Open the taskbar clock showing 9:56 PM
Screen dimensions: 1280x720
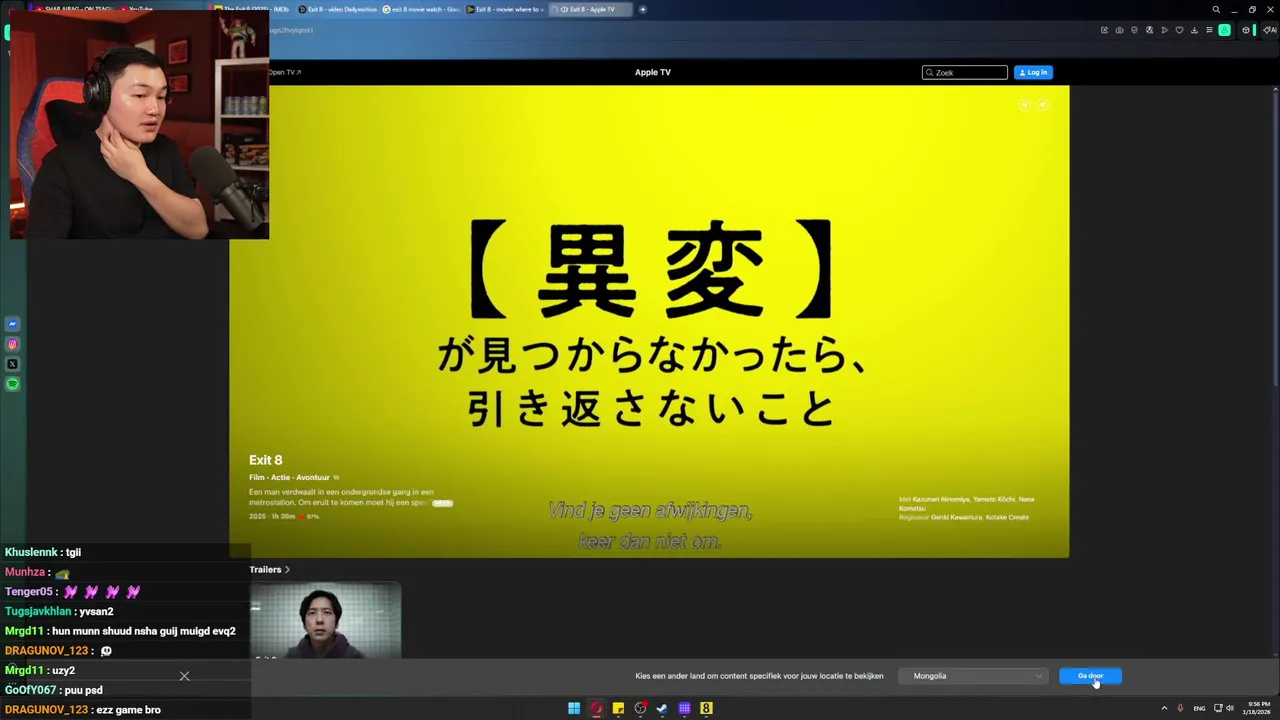(1257, 708)
